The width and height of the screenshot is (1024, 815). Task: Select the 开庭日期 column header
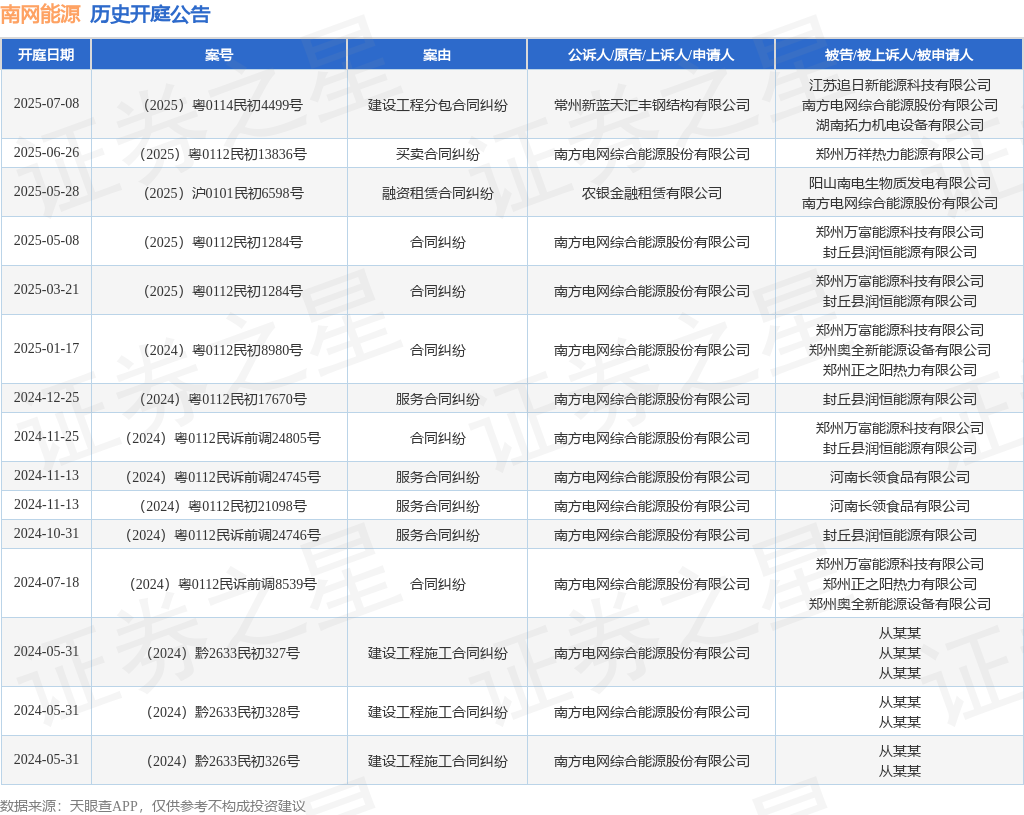[x=46, y=55]
